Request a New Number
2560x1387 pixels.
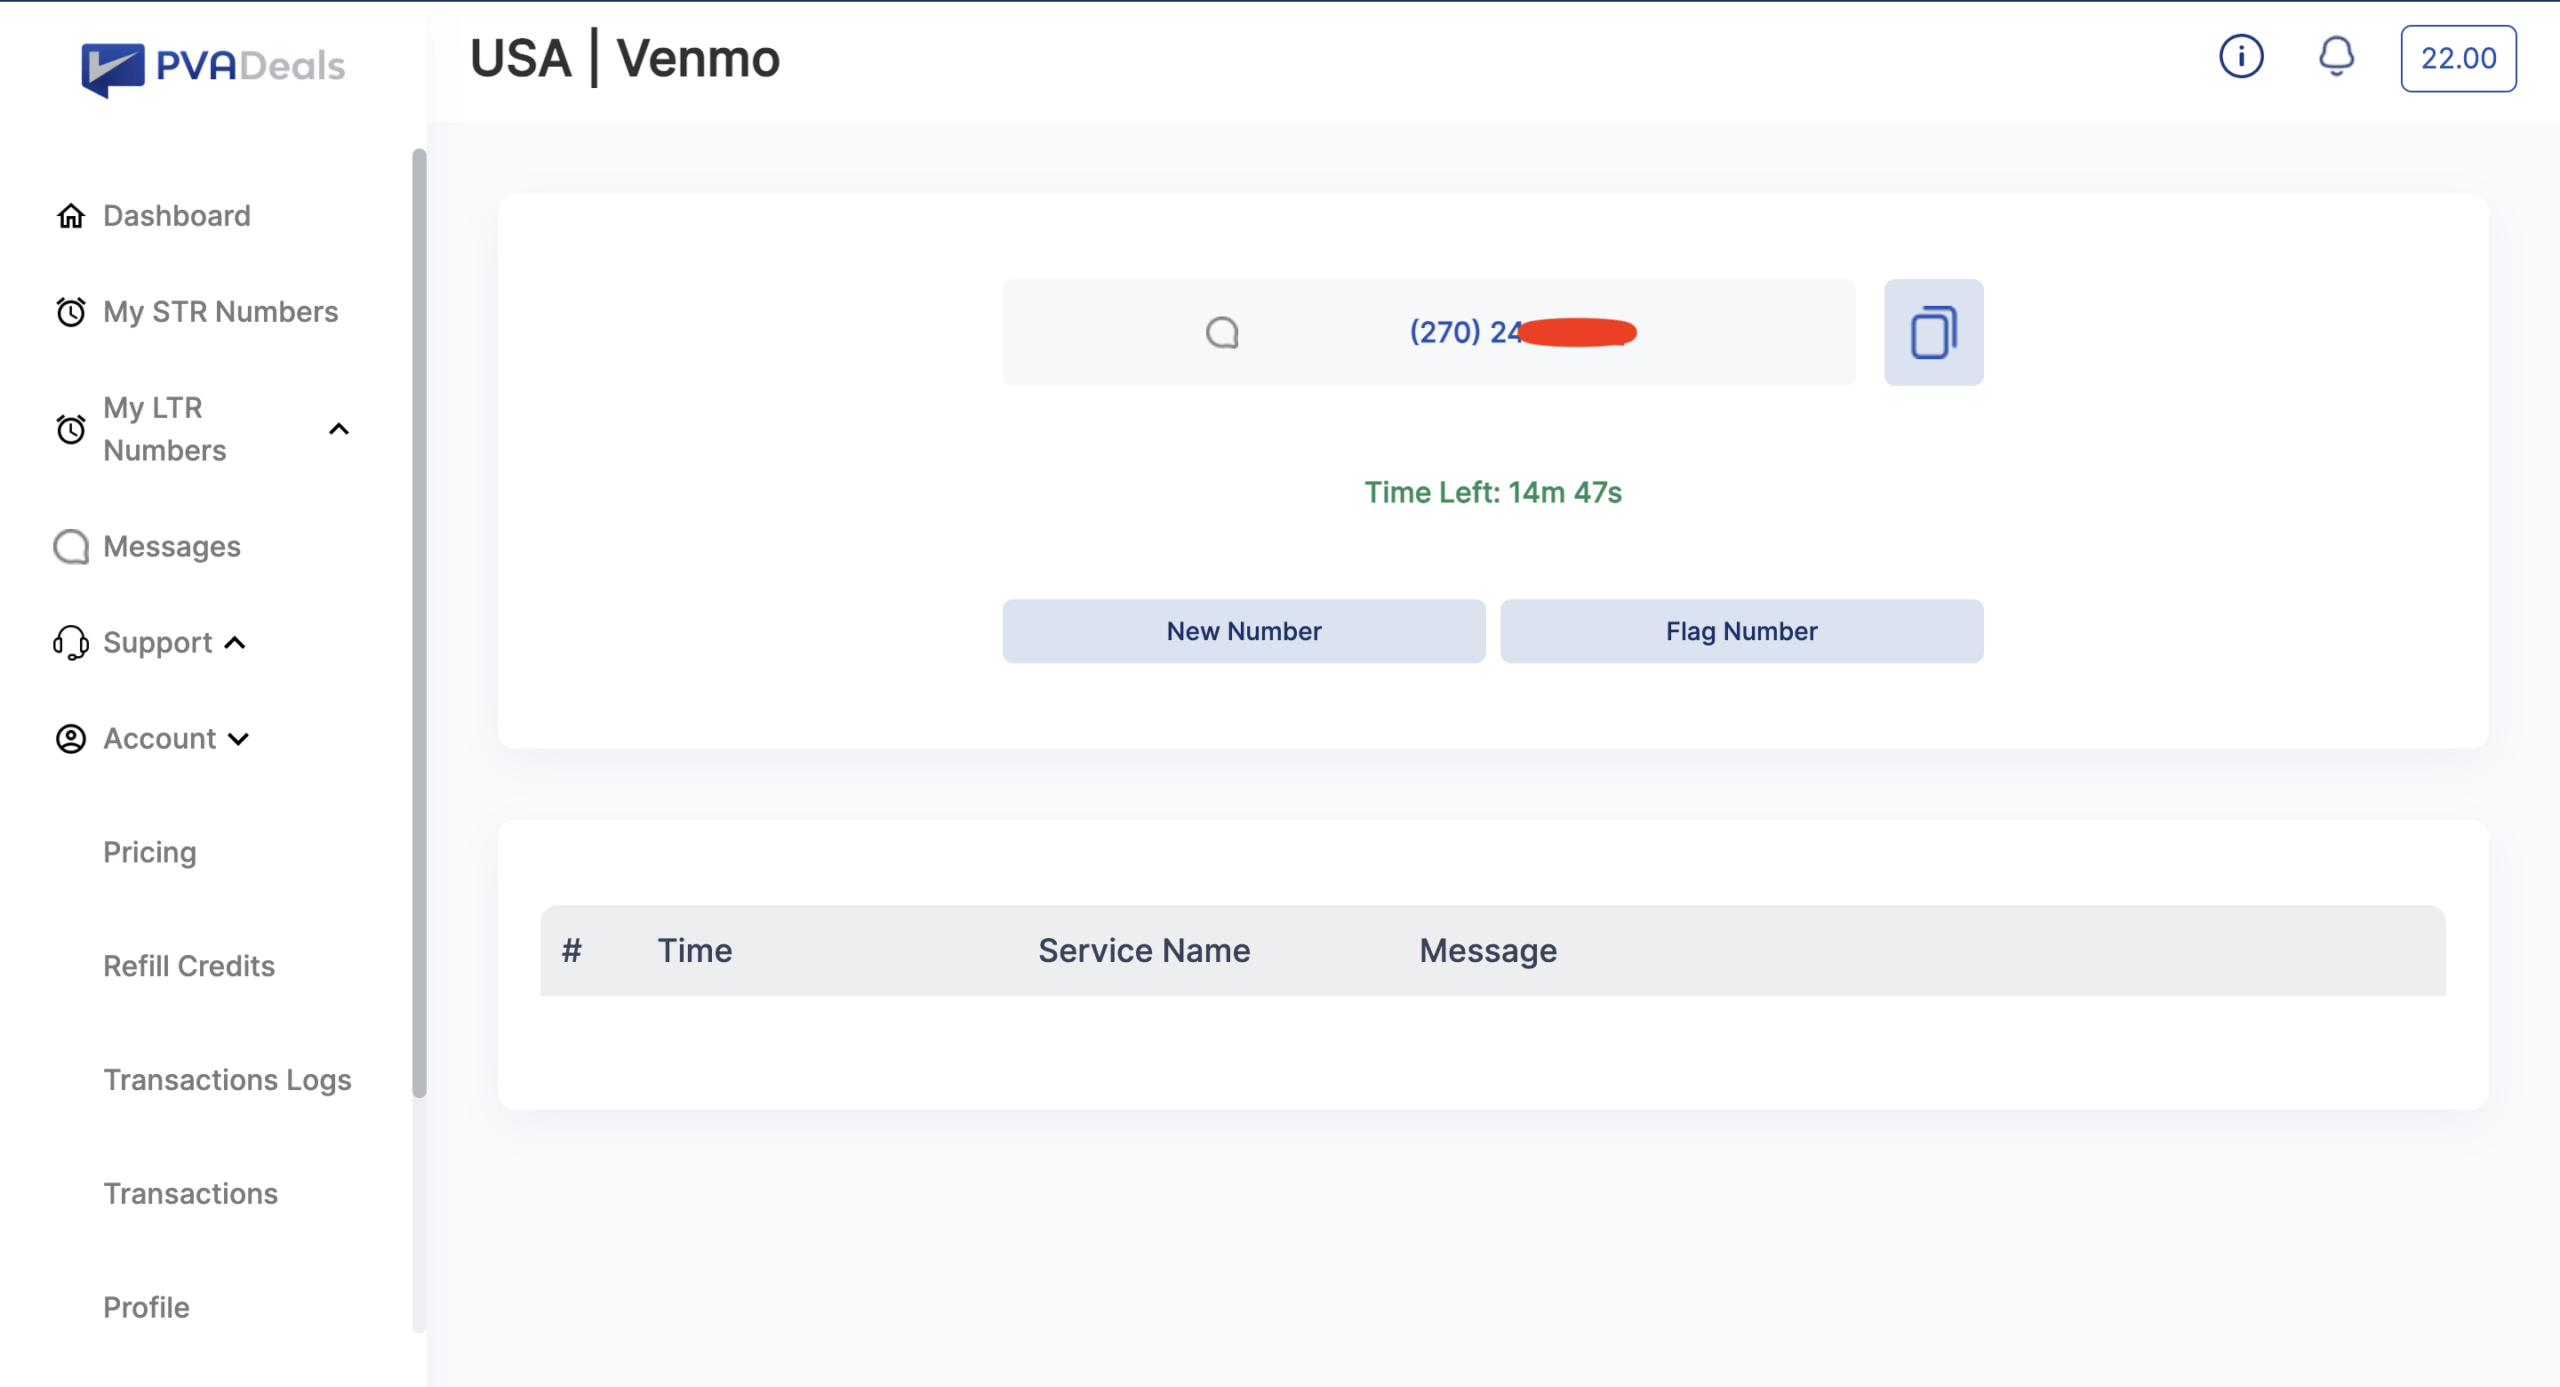tap(1244, 631)
